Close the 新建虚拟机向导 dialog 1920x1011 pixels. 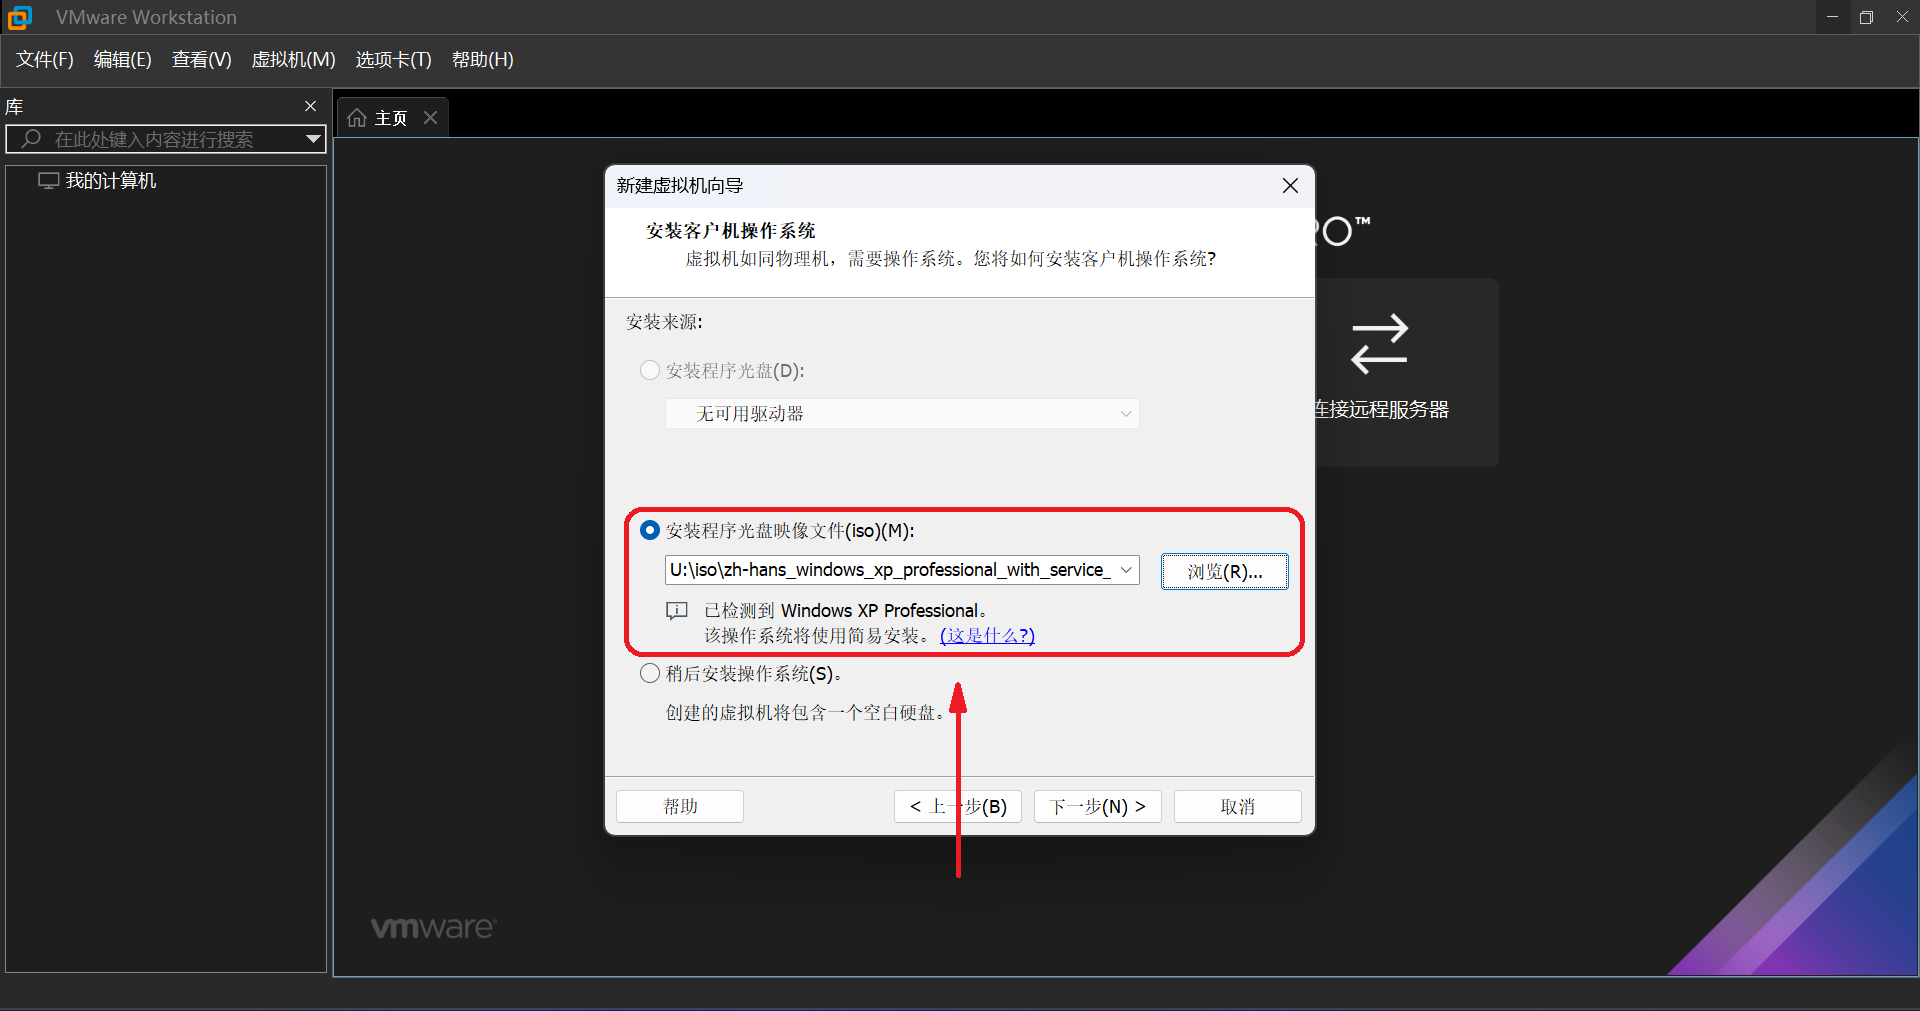pos(1290,186)
